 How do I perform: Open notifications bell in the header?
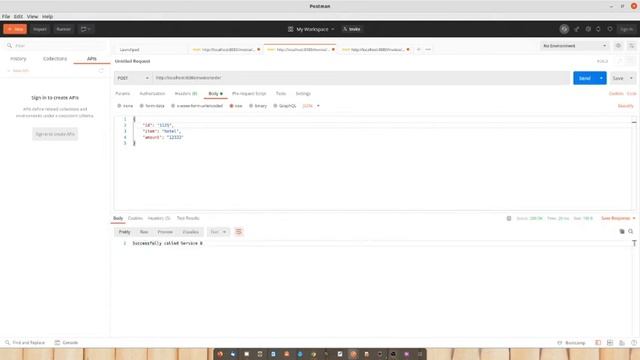point(598,29)
